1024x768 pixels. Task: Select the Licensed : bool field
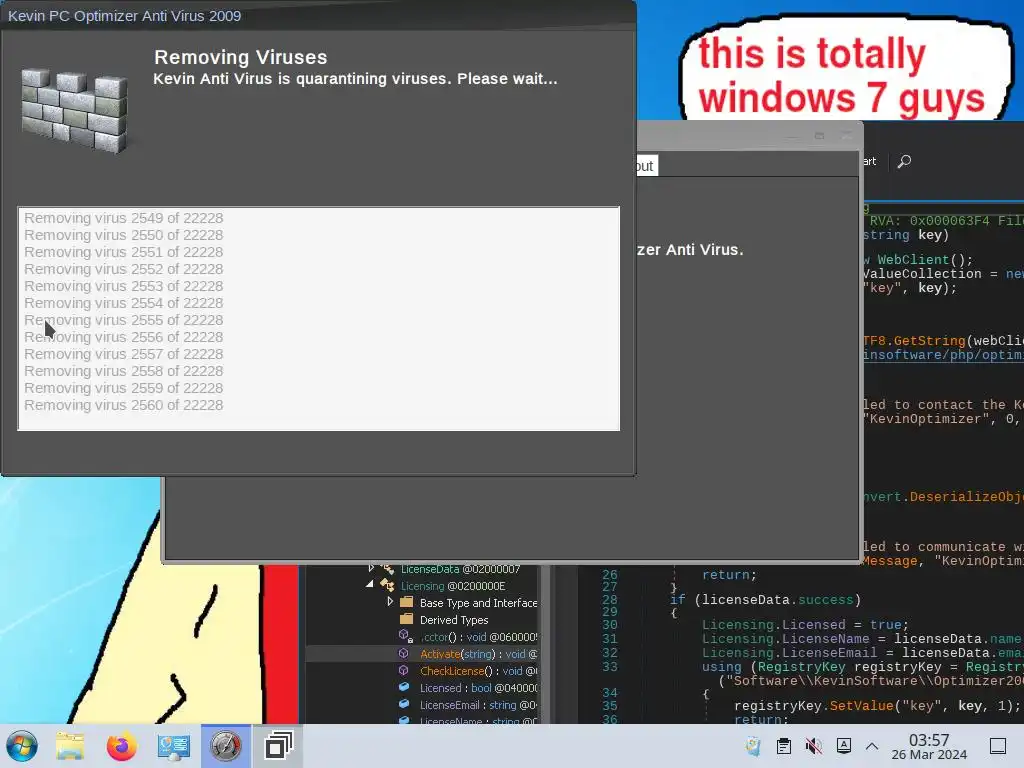coord(478,688)
